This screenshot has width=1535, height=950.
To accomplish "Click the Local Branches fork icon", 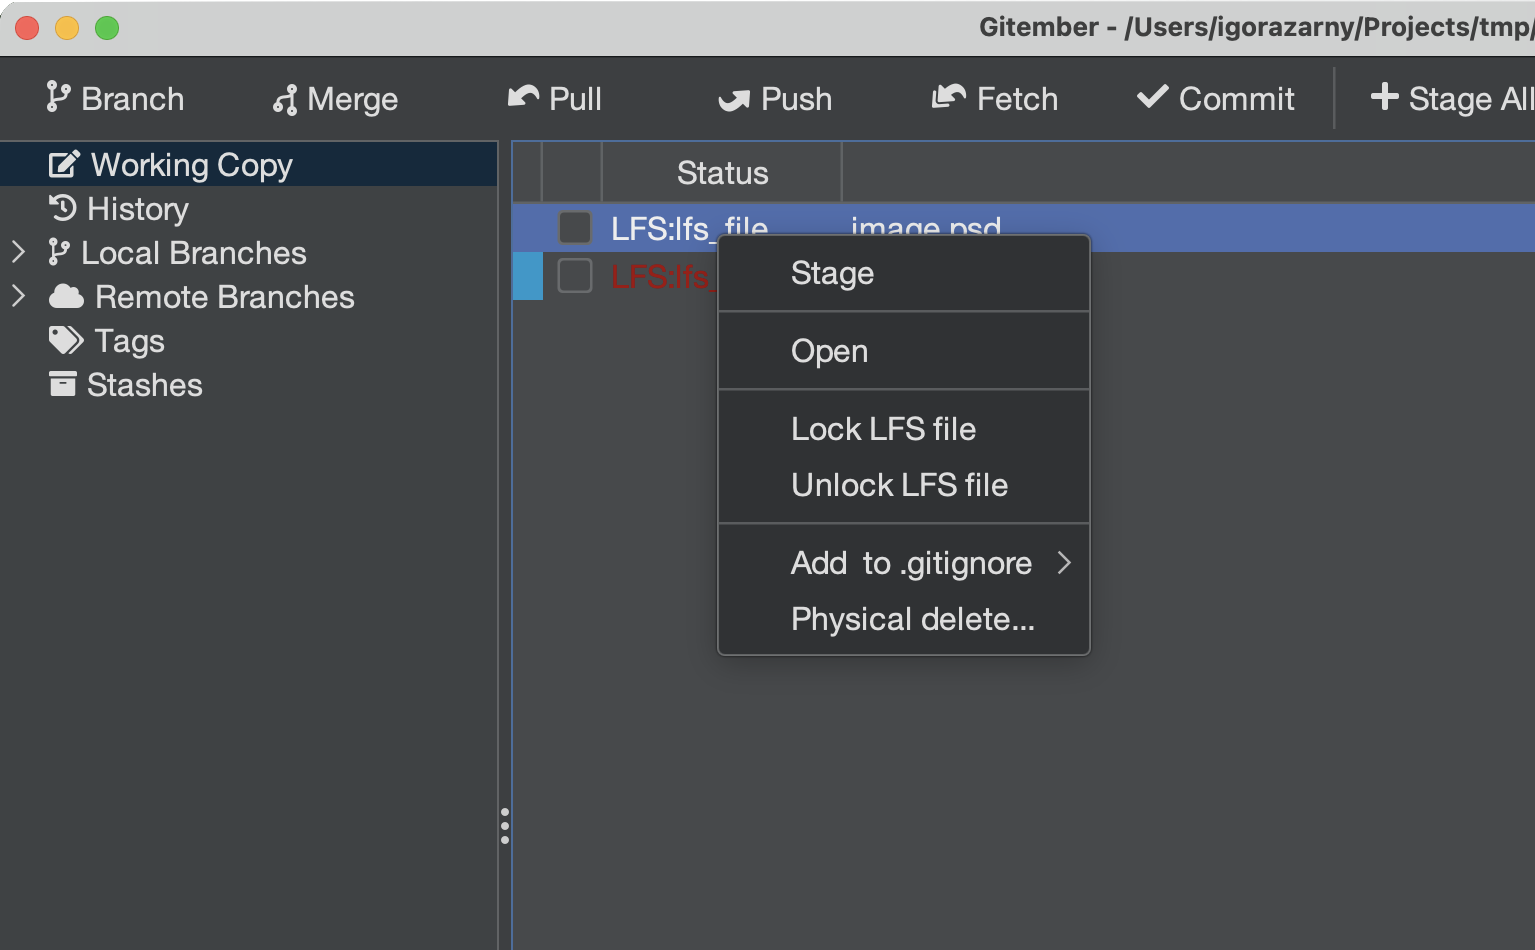I will point(59,252).
